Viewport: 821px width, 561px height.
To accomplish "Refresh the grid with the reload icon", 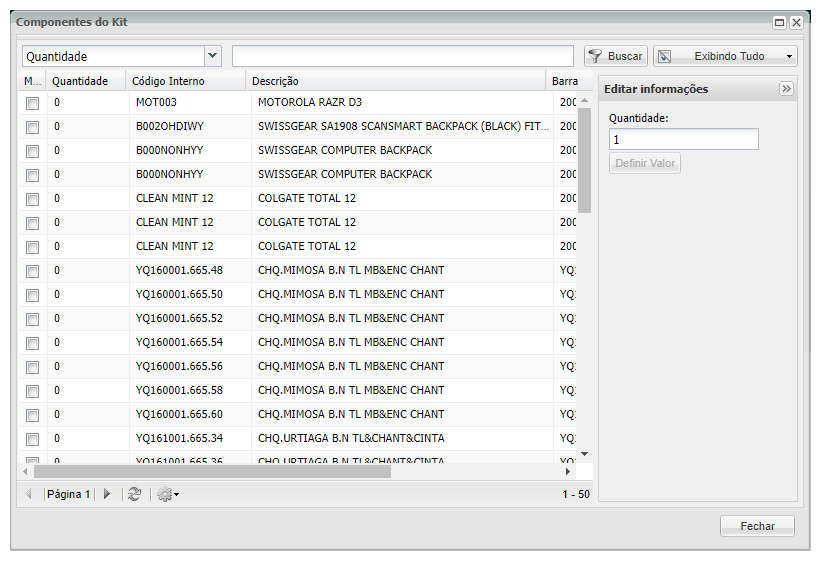I will [135, 494].
